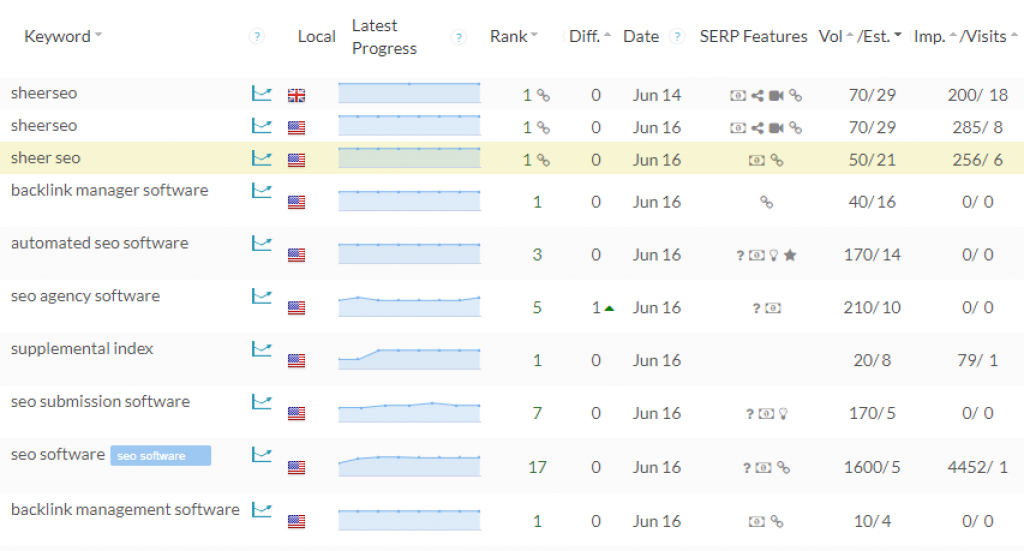Open keyword backlink management software

125,510
